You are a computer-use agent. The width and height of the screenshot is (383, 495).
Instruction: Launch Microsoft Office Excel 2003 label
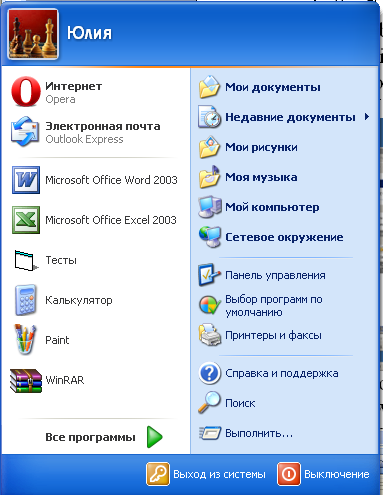[111, 220]
